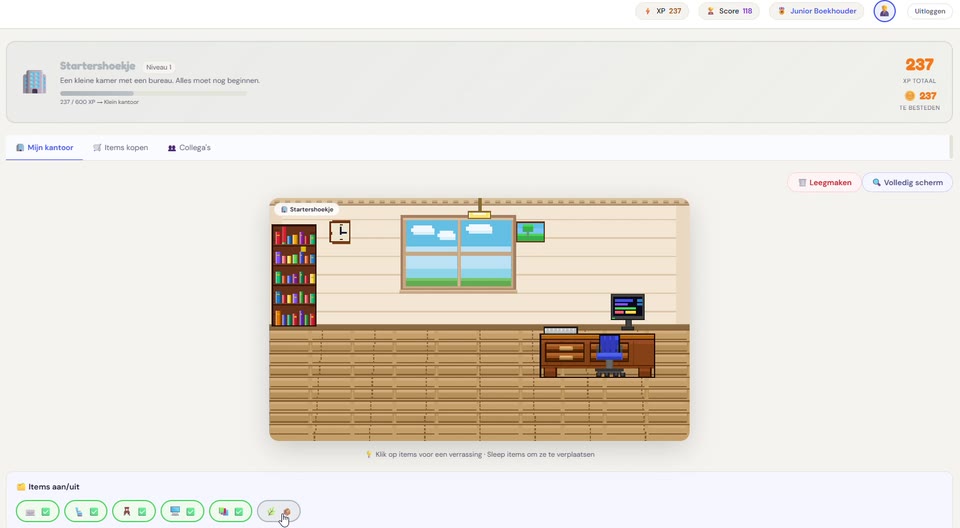
Task: Click the Niveau 1 level badge
Action: click(x=159, y=67)
